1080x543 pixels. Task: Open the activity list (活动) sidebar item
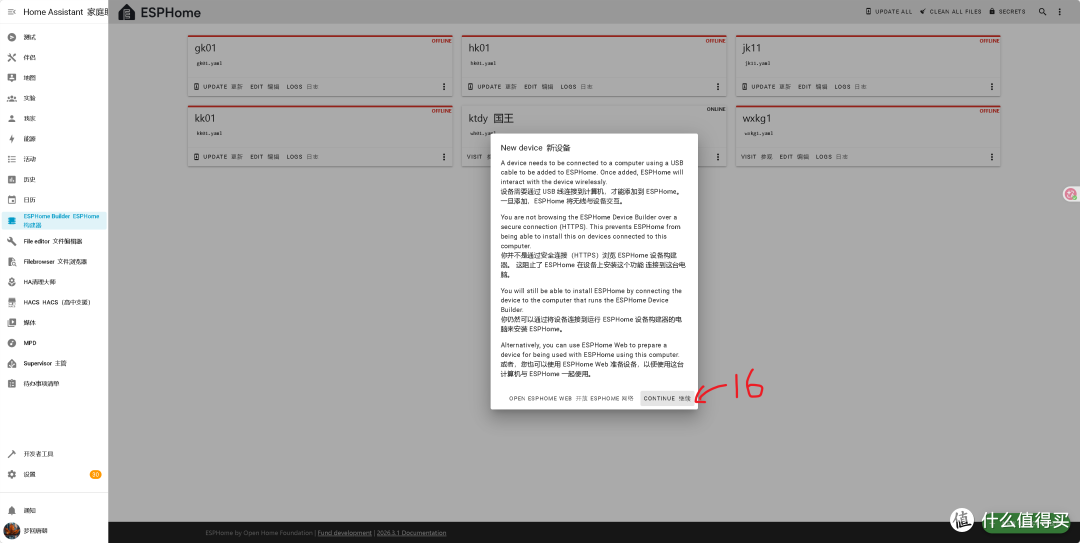coord(54,159)
